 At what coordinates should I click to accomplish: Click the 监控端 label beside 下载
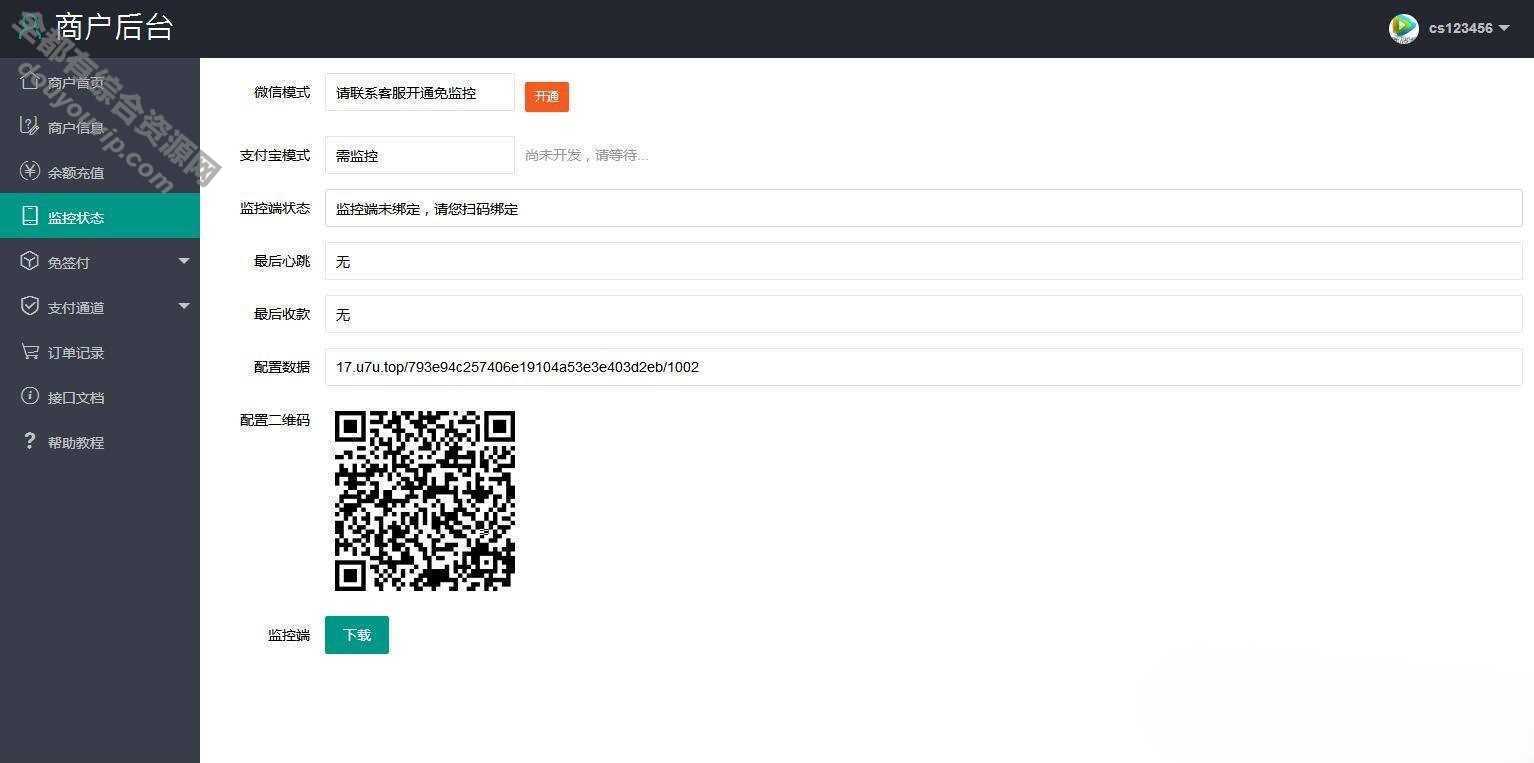click(x=289, y=635)
